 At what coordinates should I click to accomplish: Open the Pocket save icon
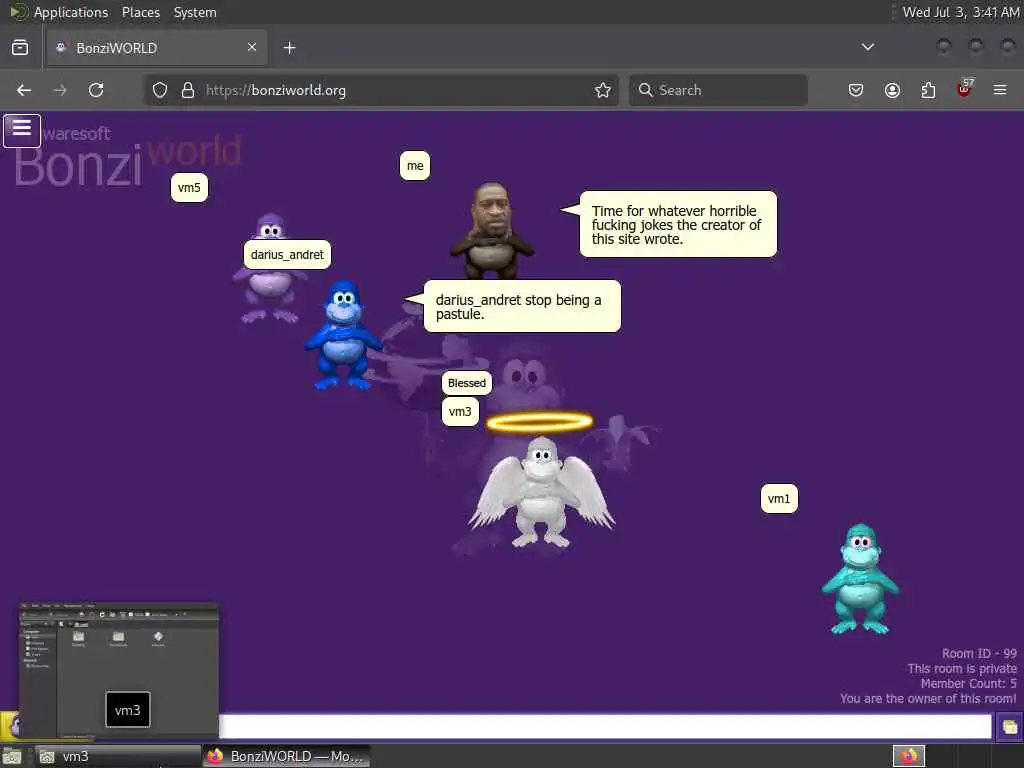(x=856, y=90)
